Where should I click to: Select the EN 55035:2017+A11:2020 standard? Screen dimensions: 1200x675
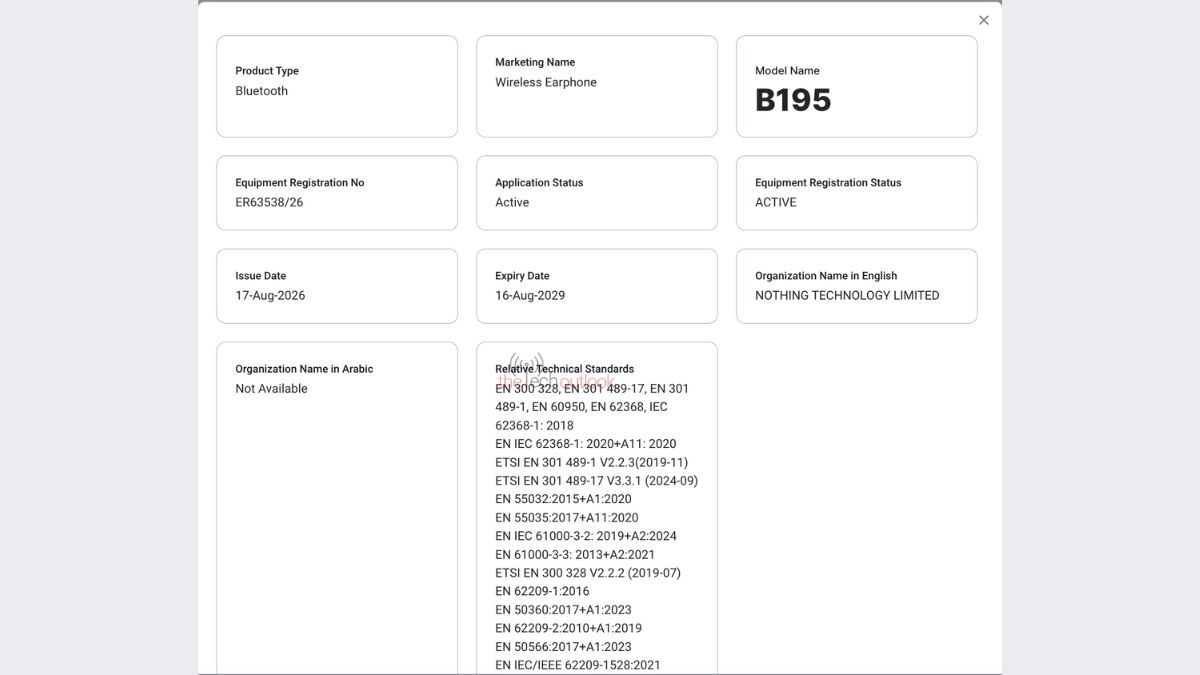pyautogui.click(x=567, y=518)
